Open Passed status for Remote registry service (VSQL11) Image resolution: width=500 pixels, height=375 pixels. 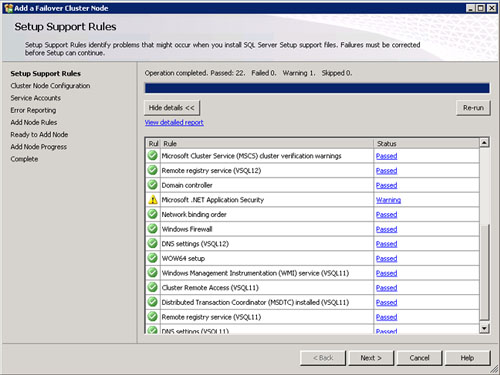(386, 317)
